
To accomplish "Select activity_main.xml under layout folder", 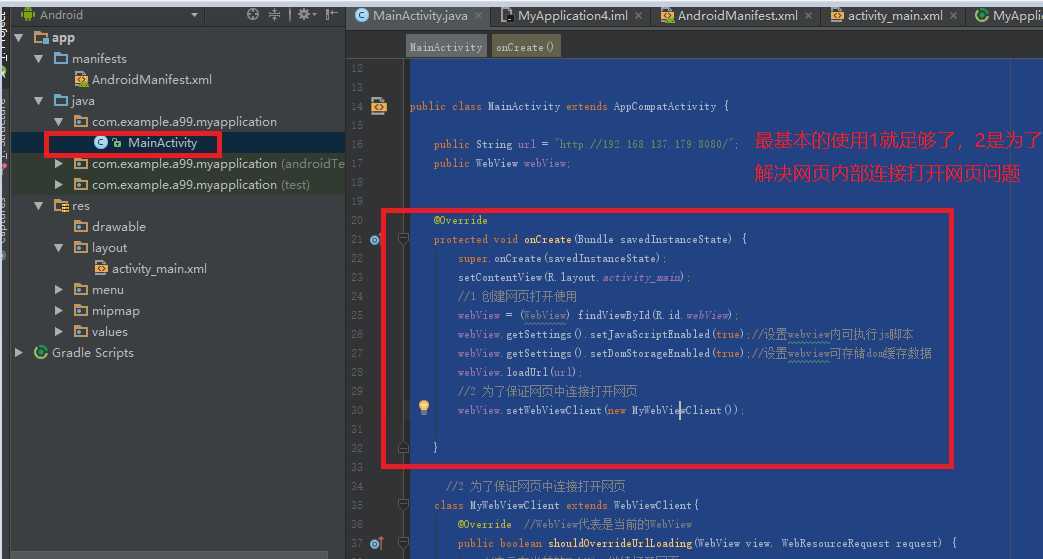I will [159, 269].
